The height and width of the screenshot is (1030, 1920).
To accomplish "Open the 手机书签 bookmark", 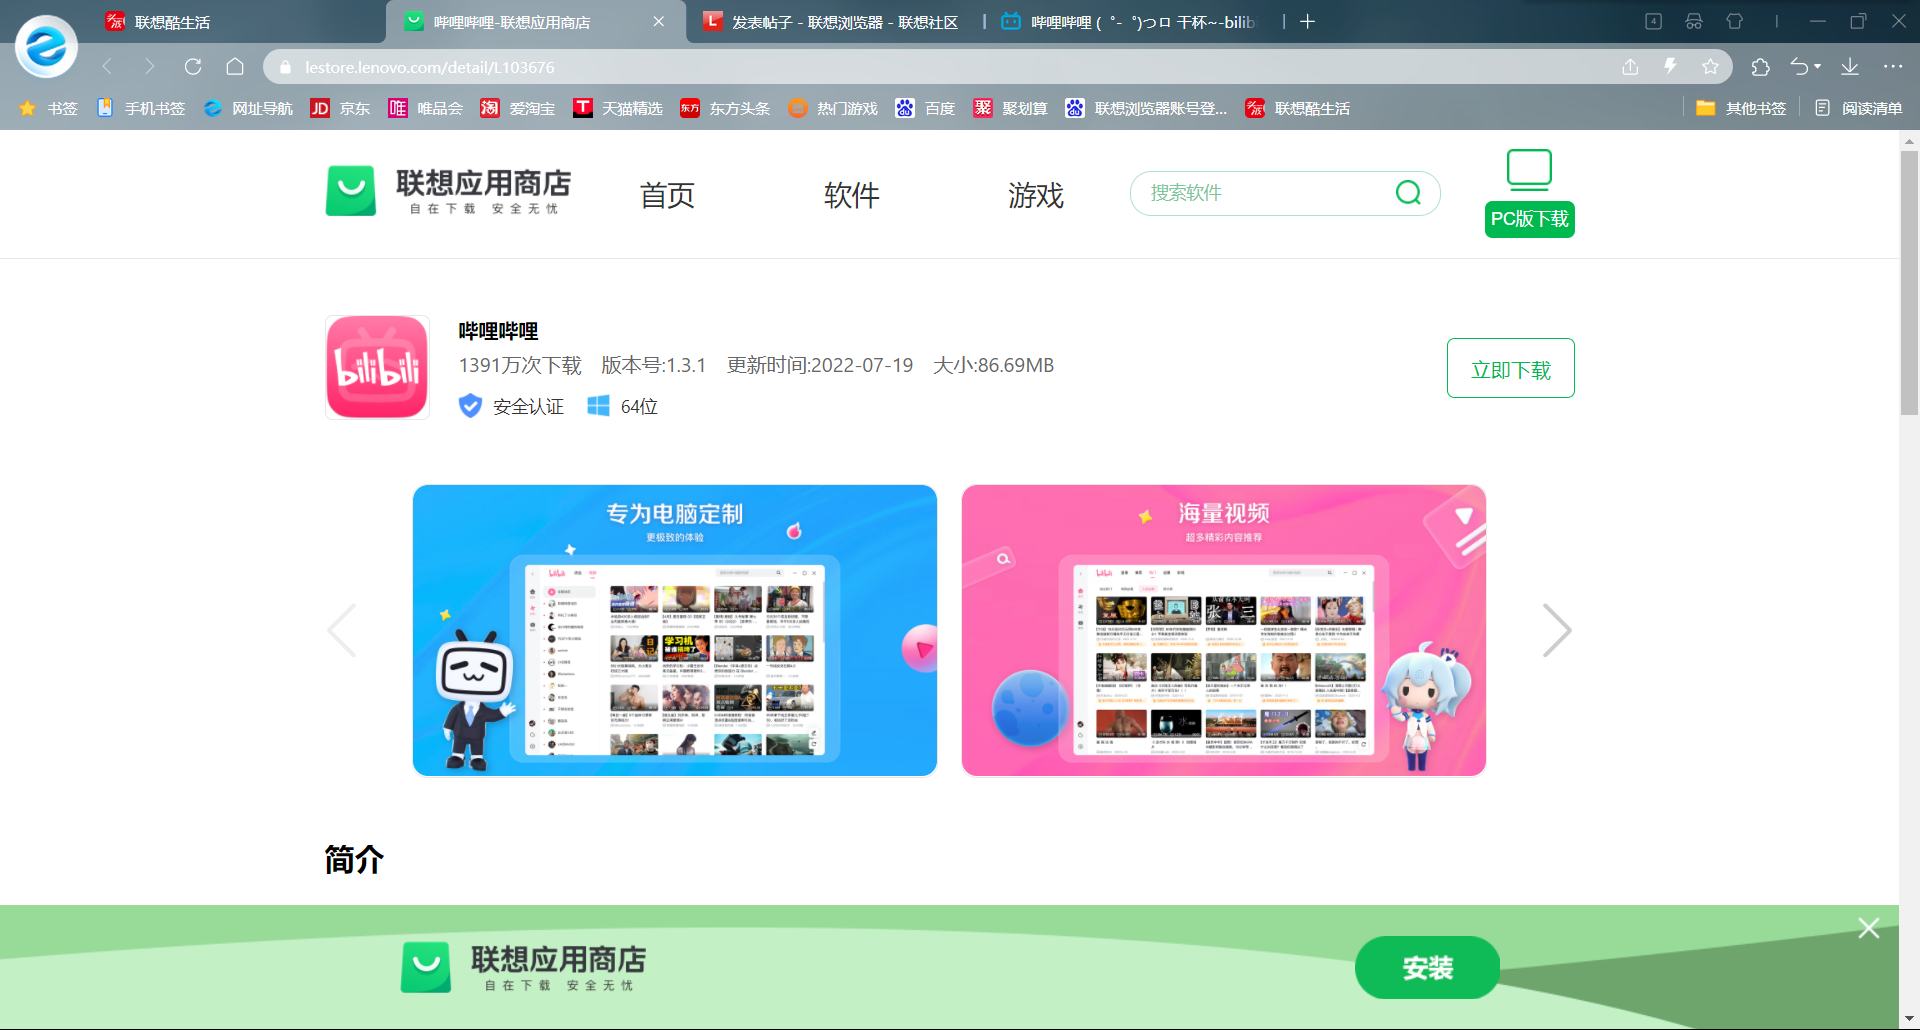I will (141, 108).
